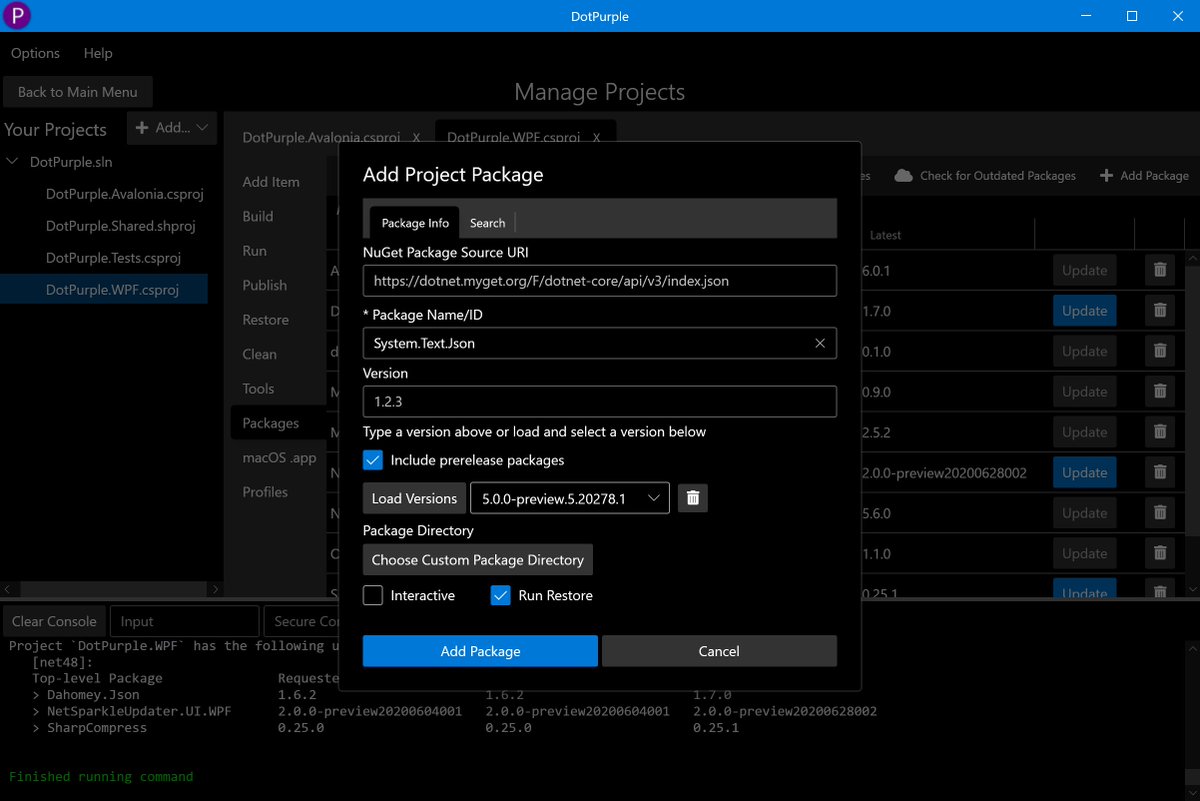Select DotPurple.Tests.csproj in project tree

coord(113,258)
